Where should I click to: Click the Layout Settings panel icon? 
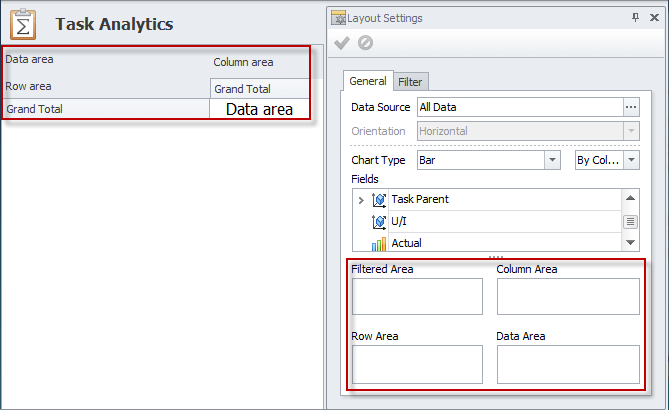click(x=338, y=17)
